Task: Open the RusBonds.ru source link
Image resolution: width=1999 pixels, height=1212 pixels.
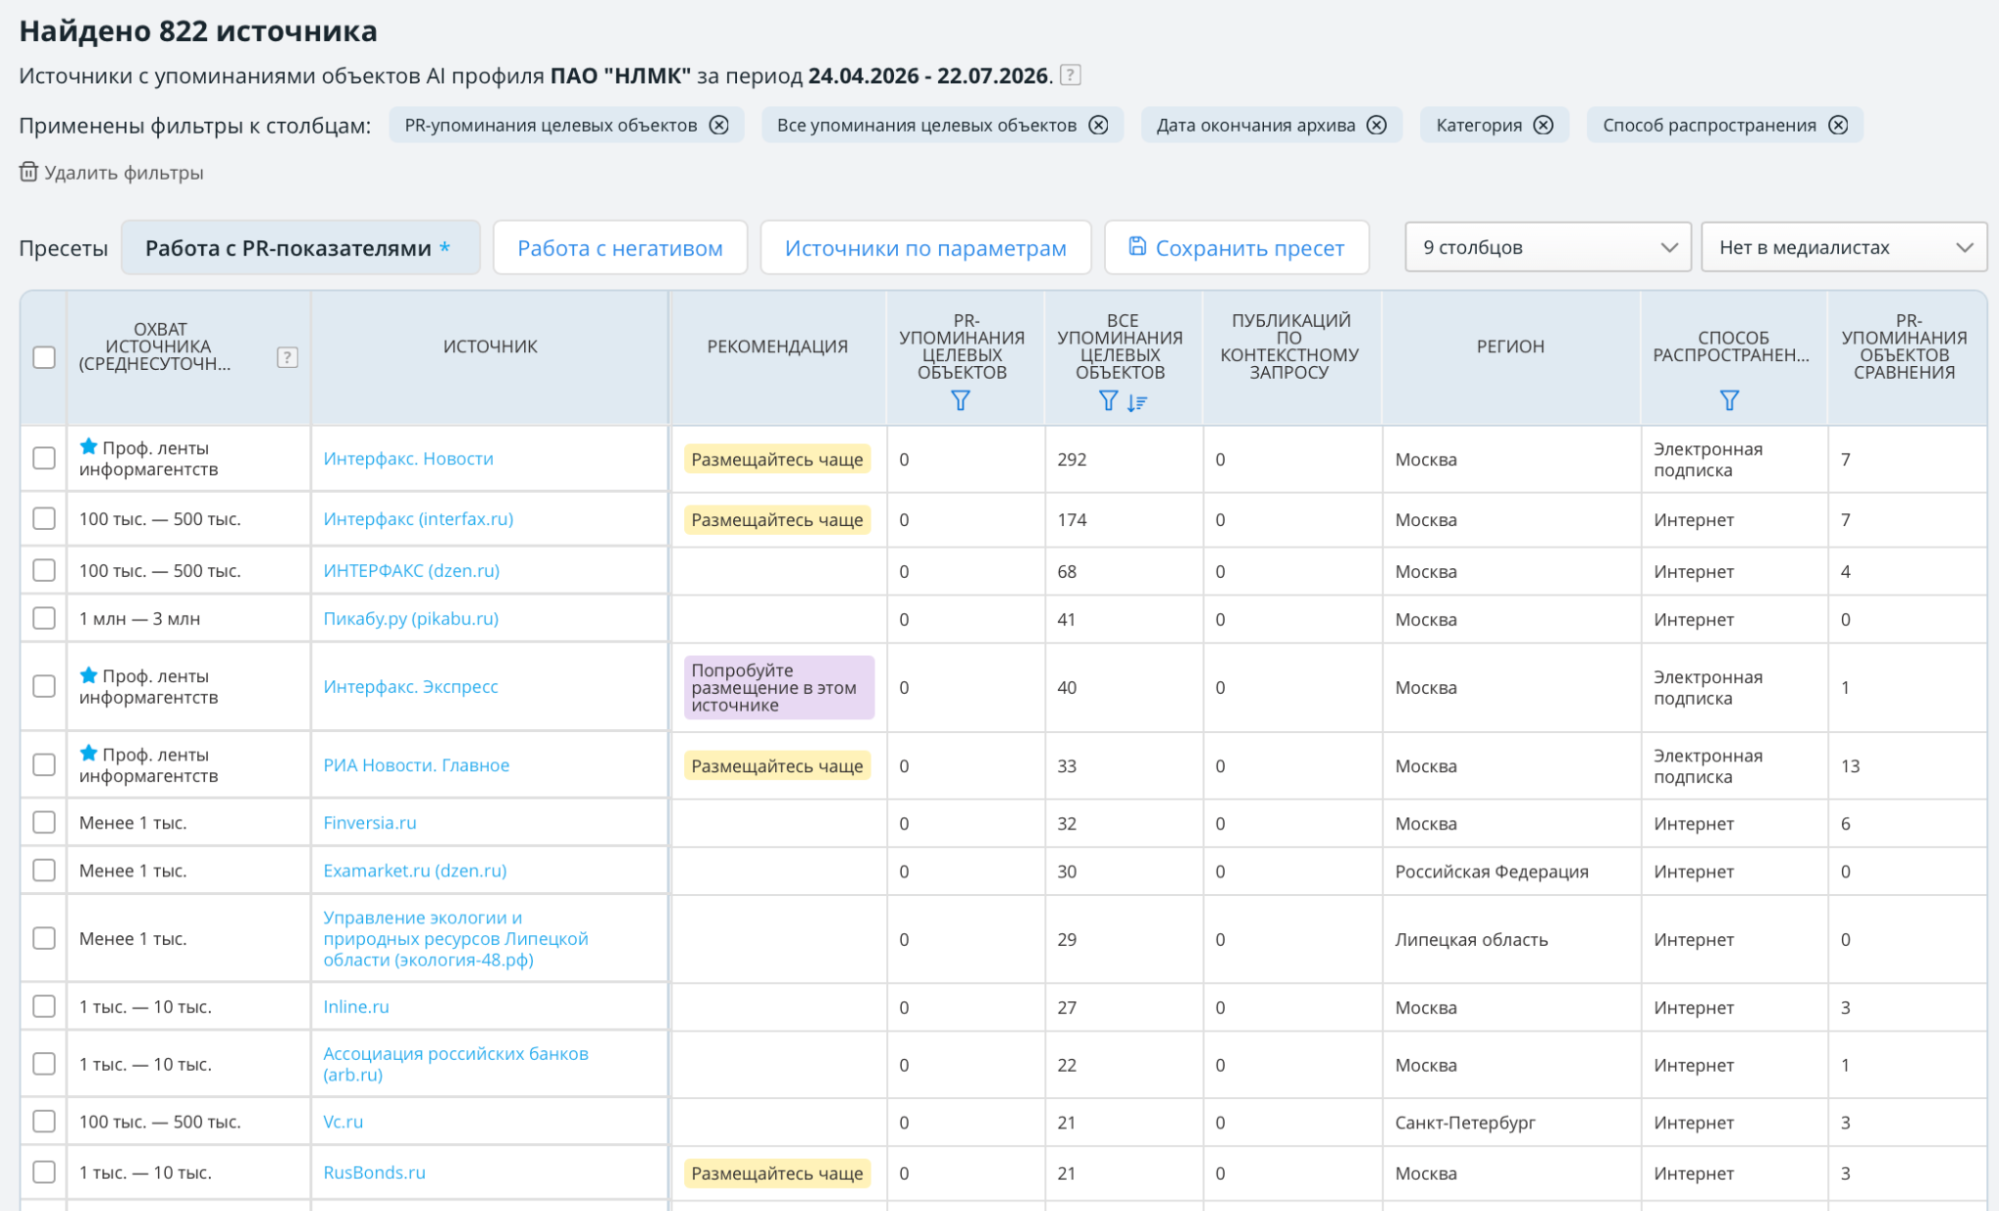Action: [374, 1172]
